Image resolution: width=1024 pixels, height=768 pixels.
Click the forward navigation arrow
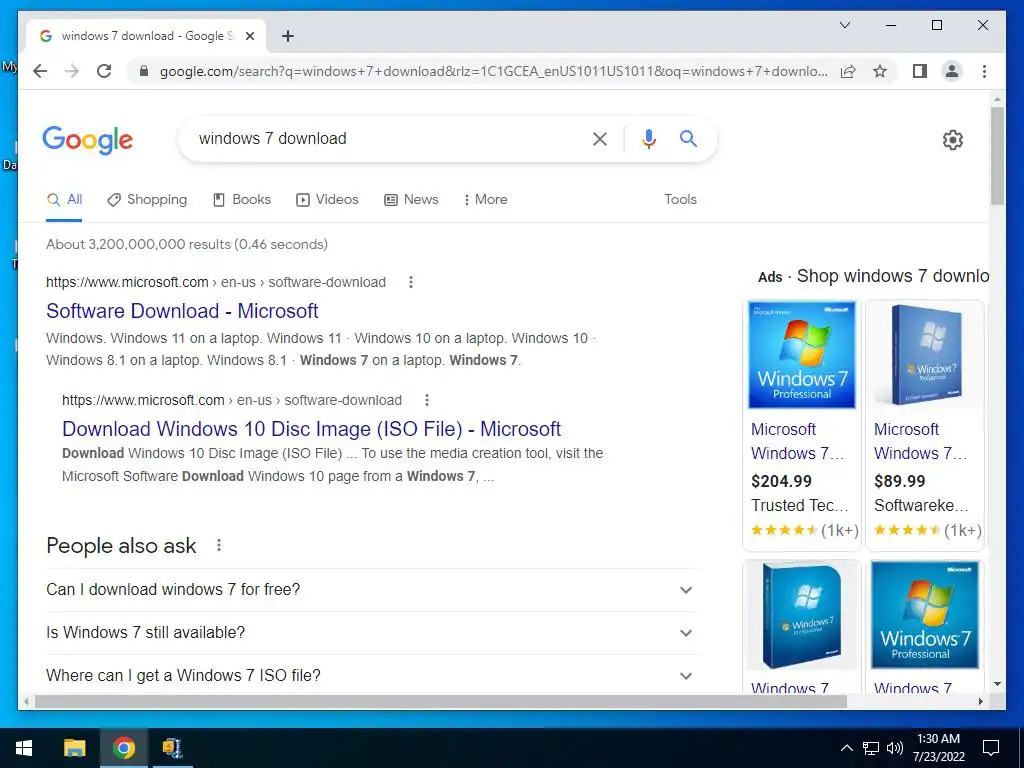[x=72, y=71]
